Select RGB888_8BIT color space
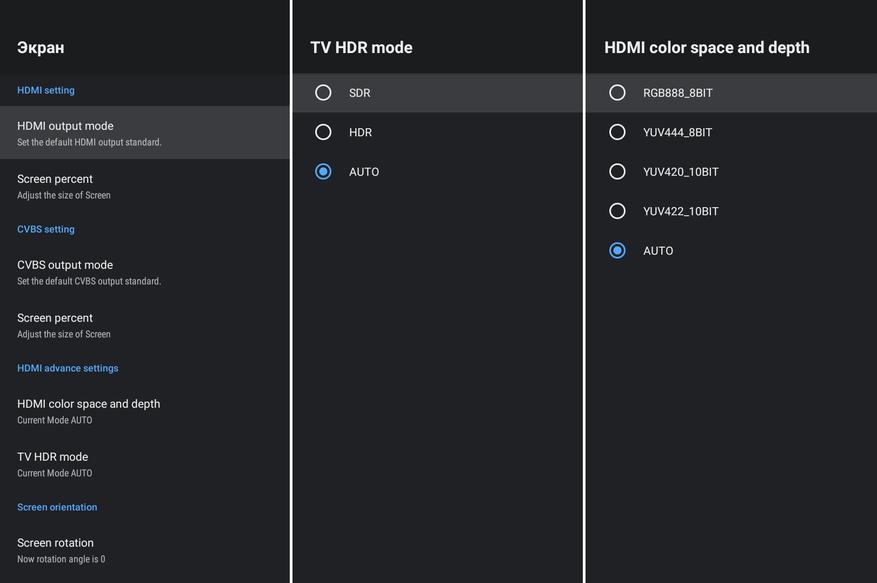Screen dimensions: 877x583 [617, 93]
